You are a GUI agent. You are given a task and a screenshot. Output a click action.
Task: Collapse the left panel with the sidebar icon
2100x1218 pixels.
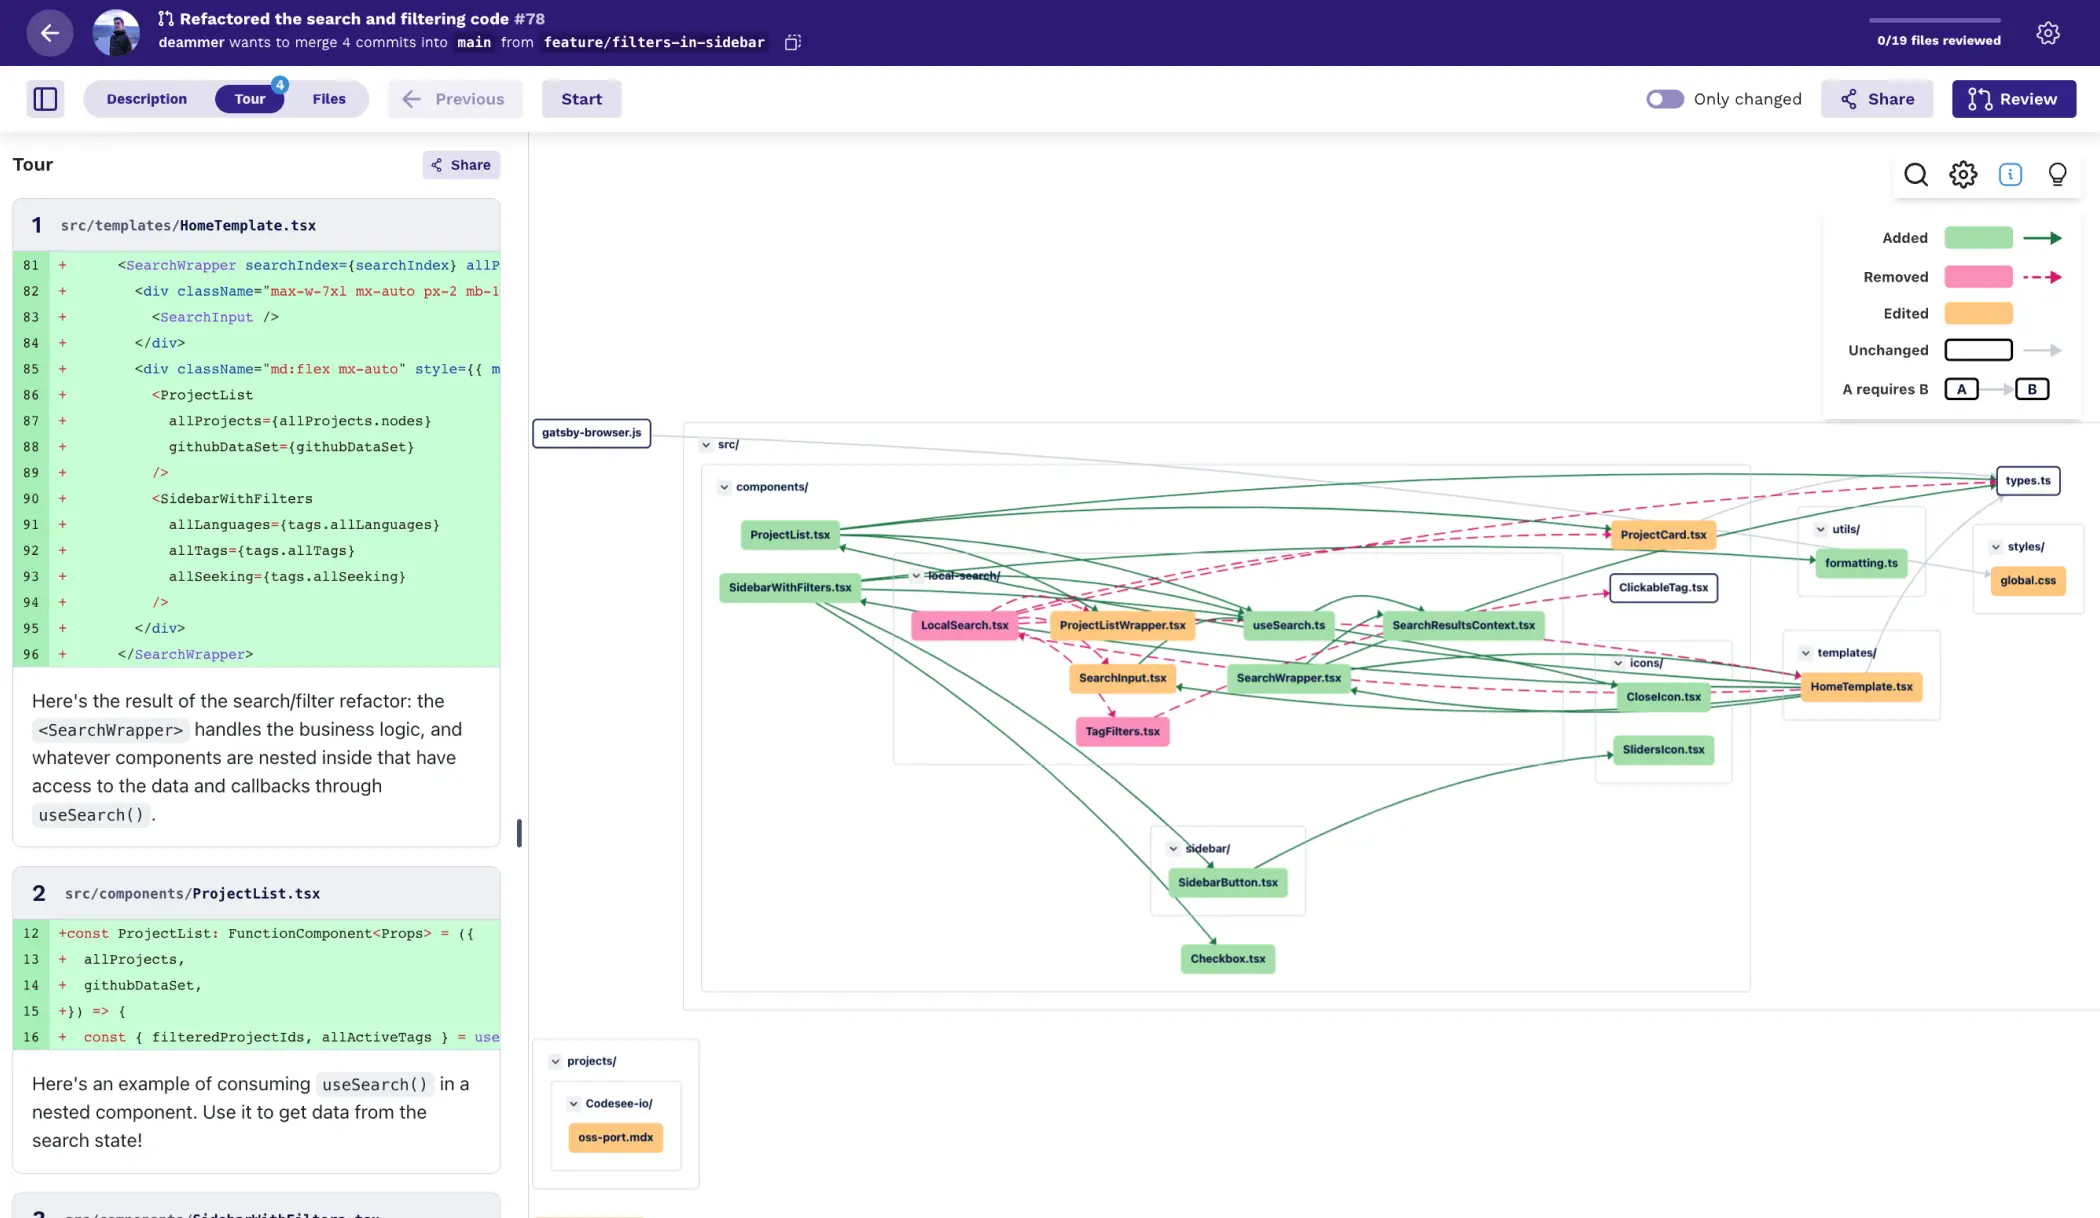point(45,98)
